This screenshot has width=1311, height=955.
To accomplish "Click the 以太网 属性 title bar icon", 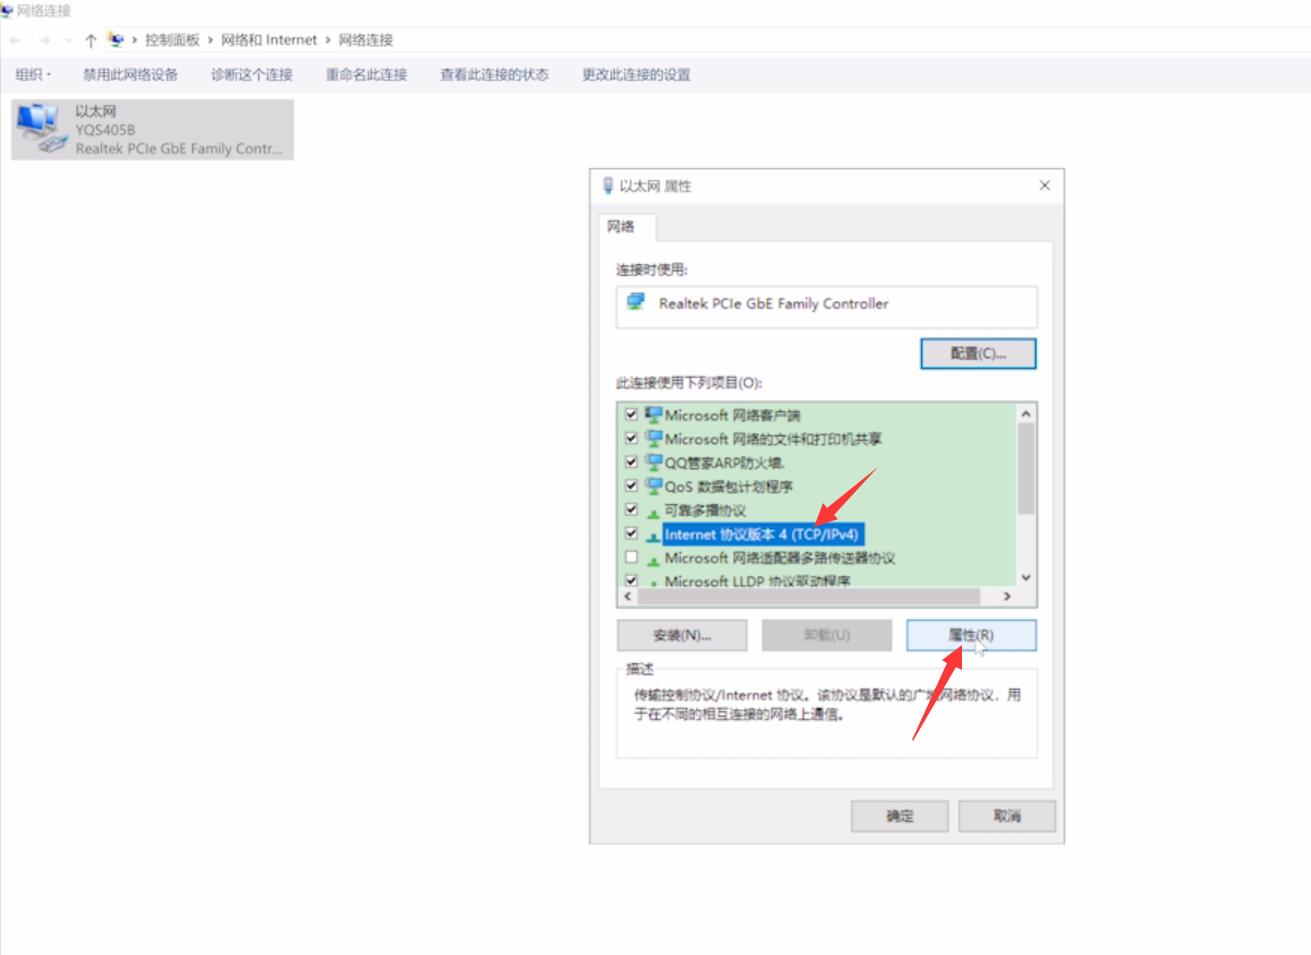I will click(x=607, y=185).
